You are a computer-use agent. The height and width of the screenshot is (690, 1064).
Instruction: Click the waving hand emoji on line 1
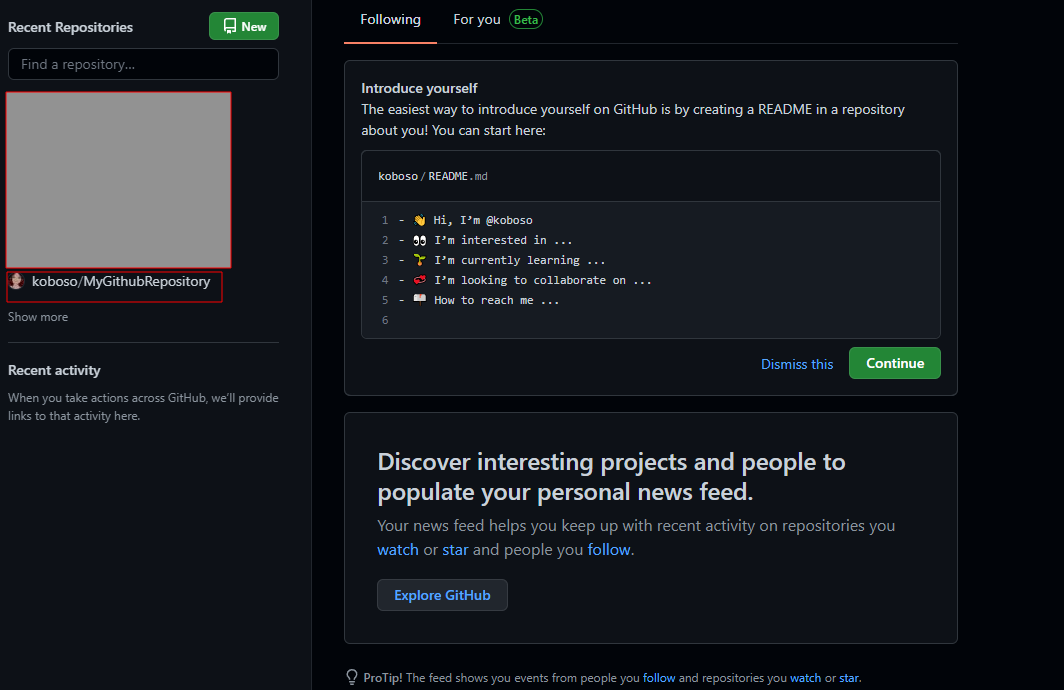pyautogui.click(x=419, y=220)
